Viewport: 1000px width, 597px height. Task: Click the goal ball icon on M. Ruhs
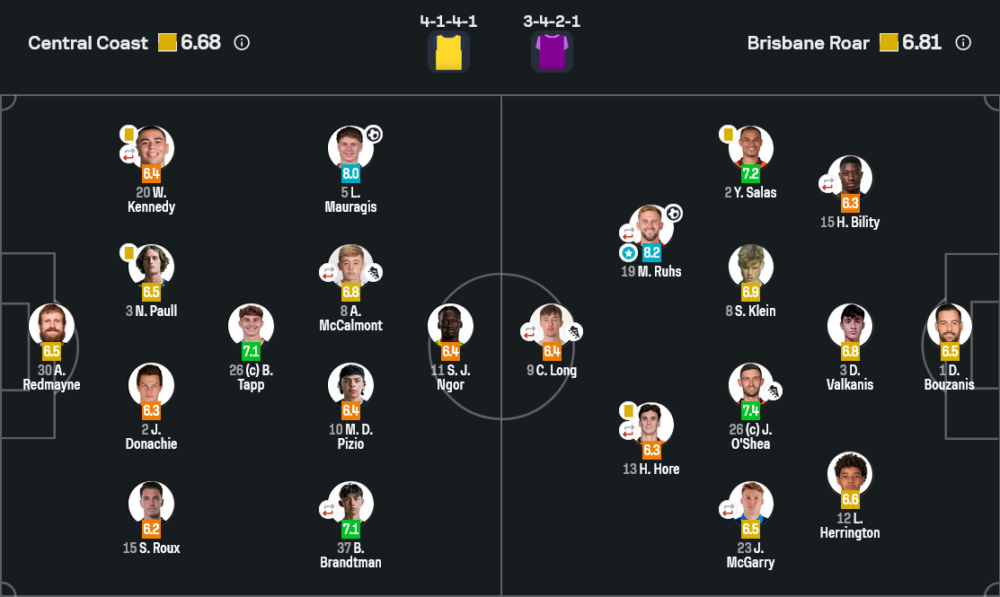[x=674, y=213]
